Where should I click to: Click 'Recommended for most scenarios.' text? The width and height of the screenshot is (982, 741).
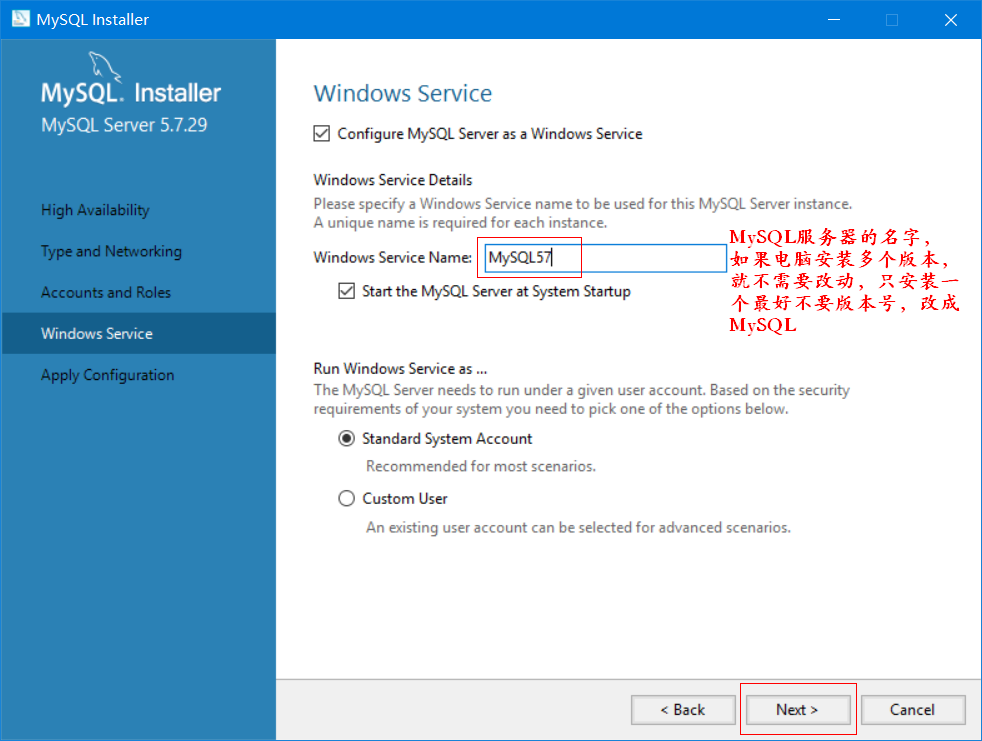481,466
